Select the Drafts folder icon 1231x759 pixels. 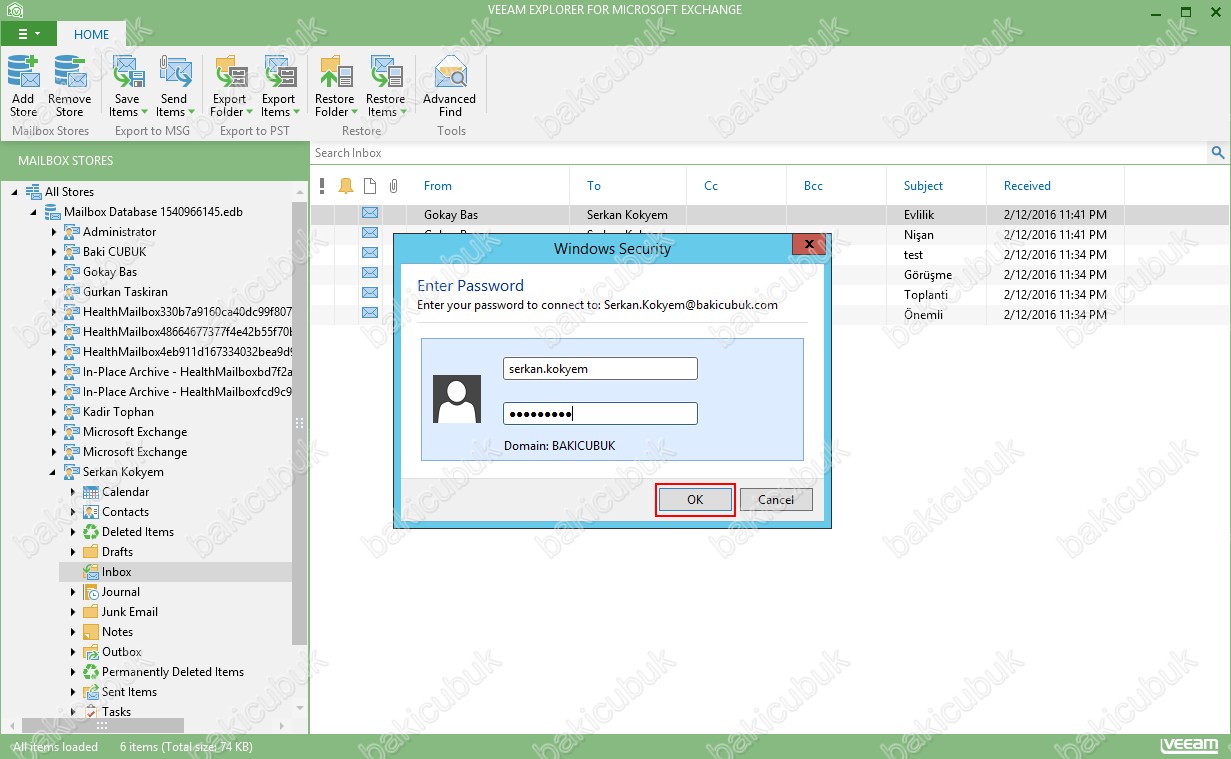[91, 552]
